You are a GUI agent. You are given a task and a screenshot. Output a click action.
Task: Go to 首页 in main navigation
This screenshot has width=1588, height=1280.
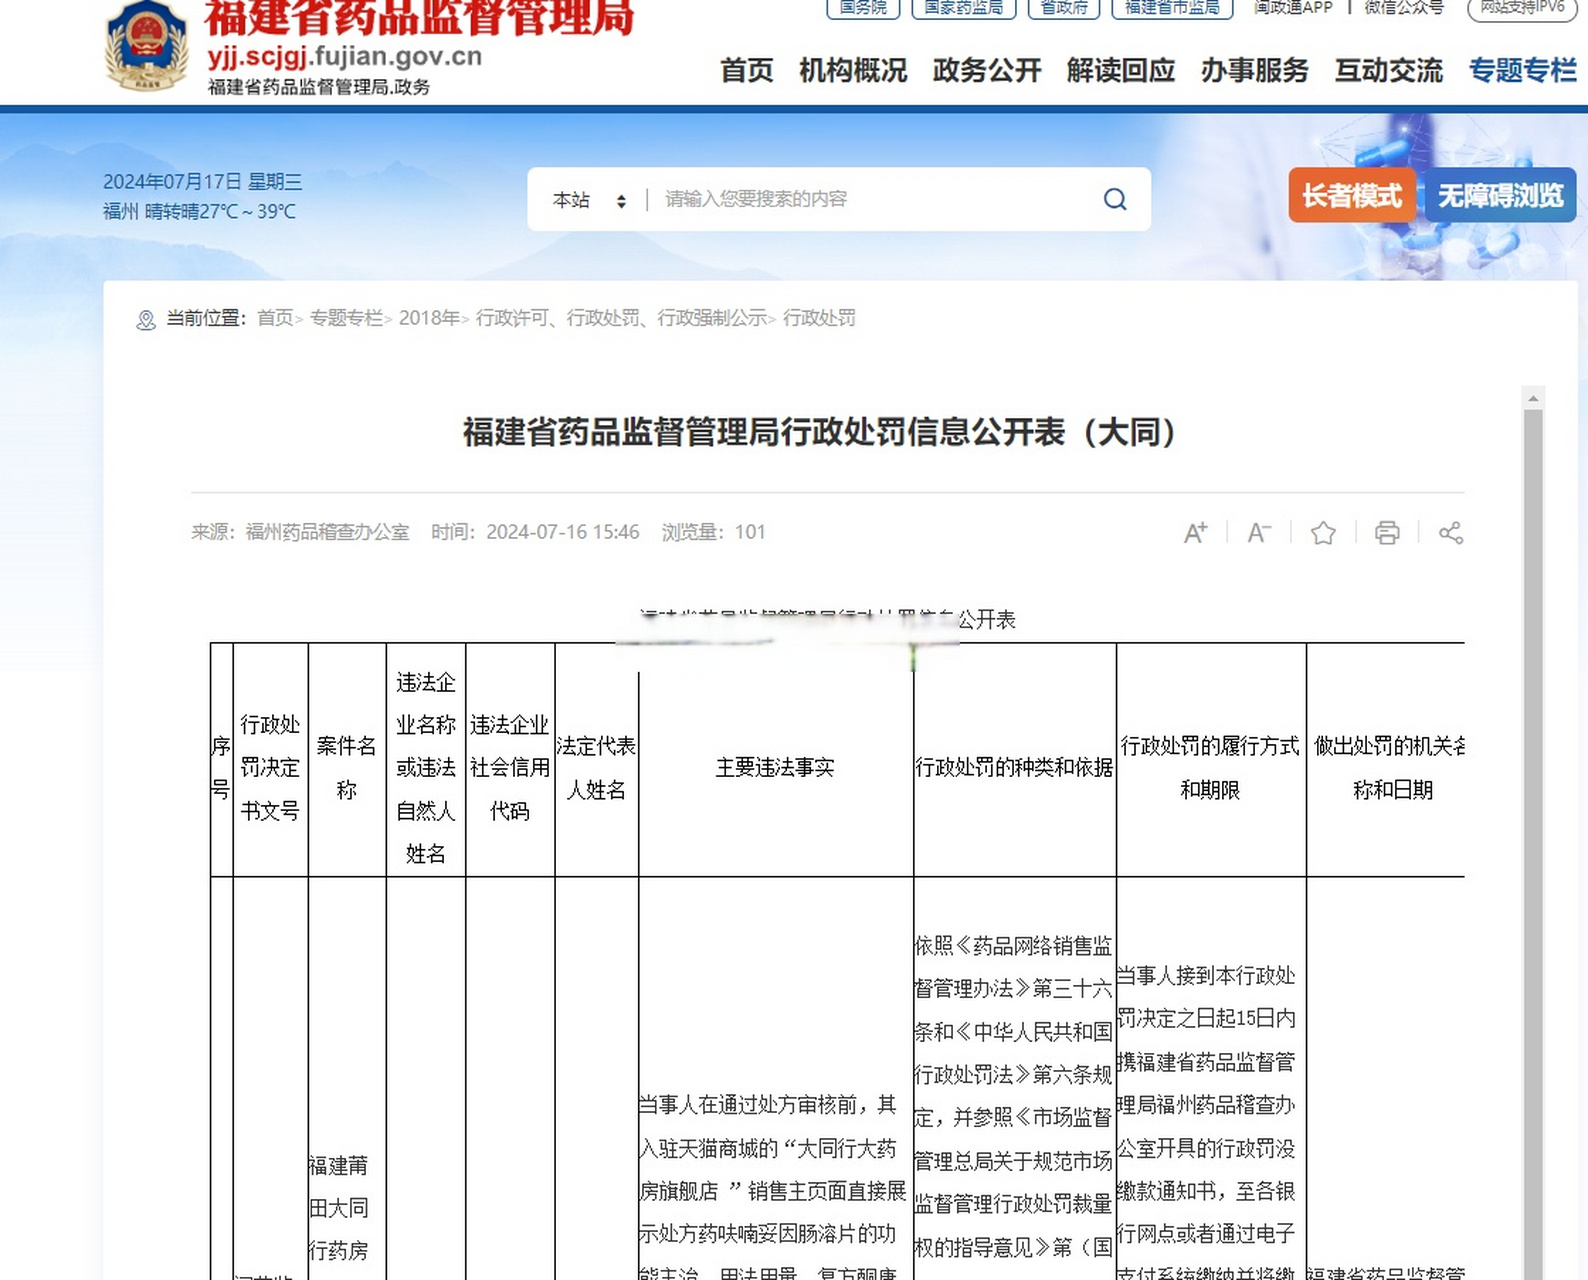click(x=747, y=71)
